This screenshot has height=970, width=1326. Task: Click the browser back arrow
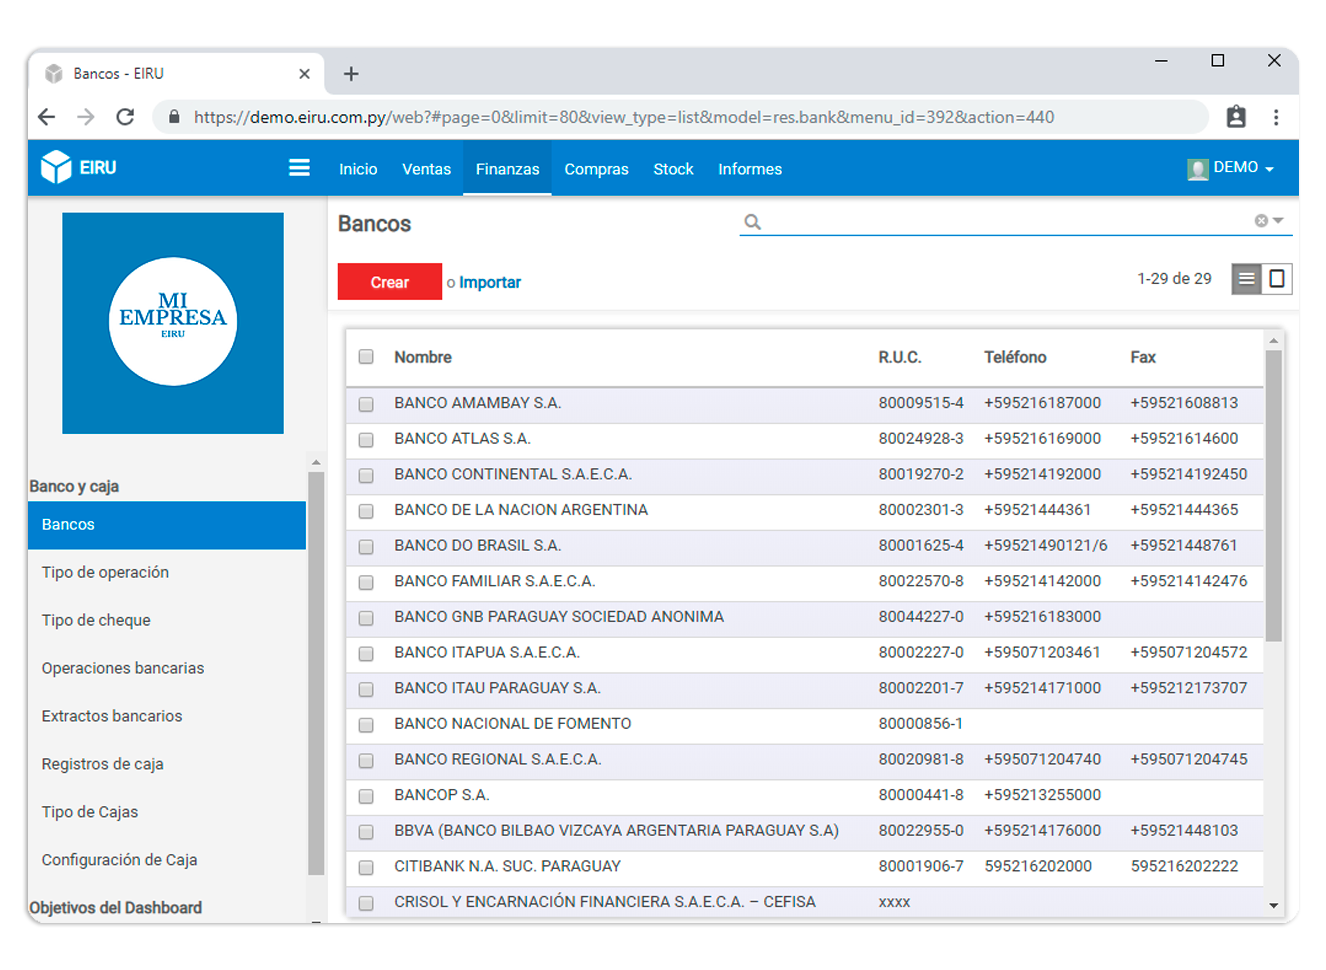(47, 117)
